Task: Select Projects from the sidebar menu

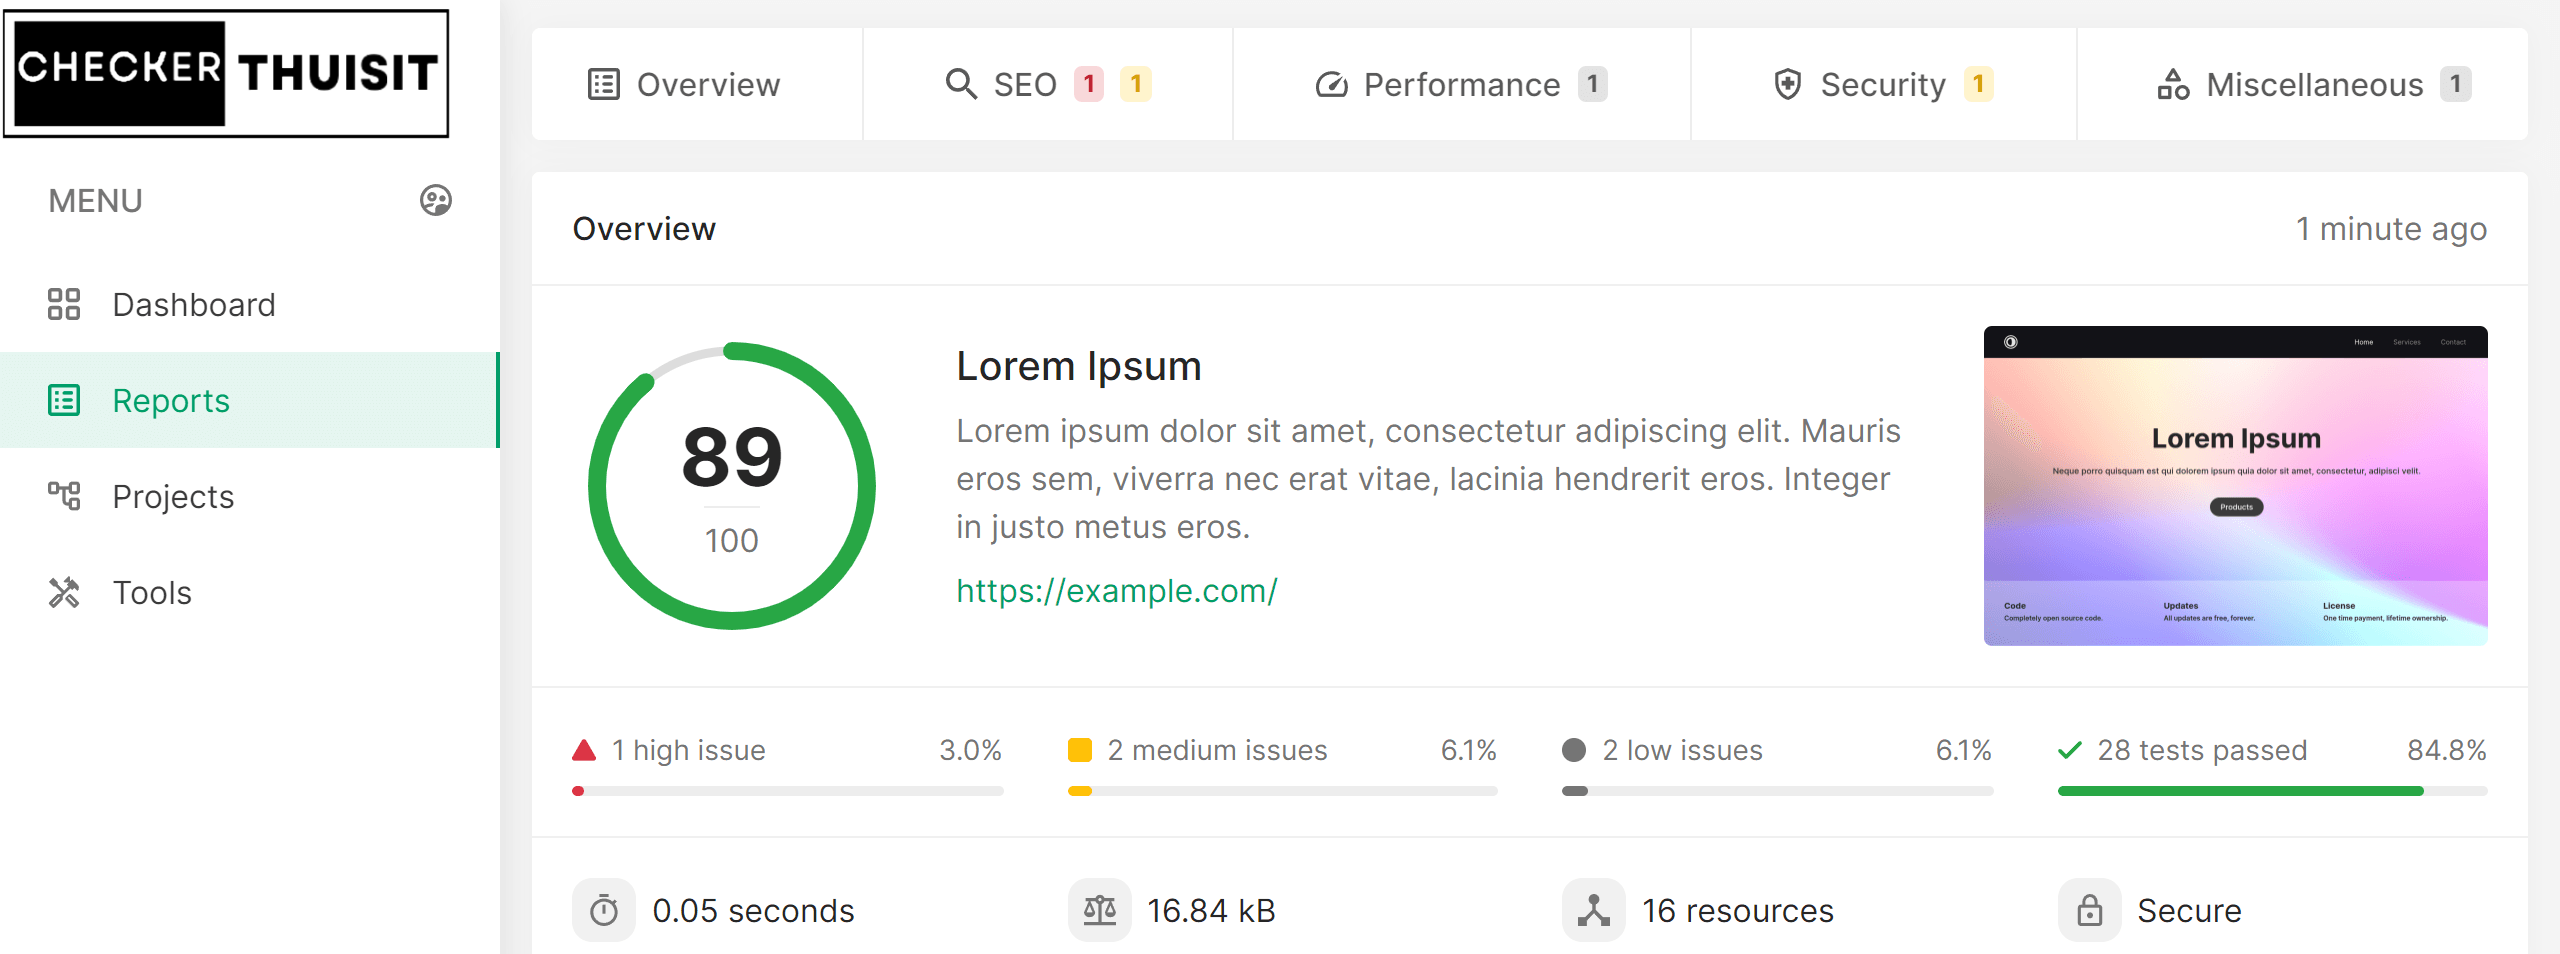Action: [x=172, y=496]
